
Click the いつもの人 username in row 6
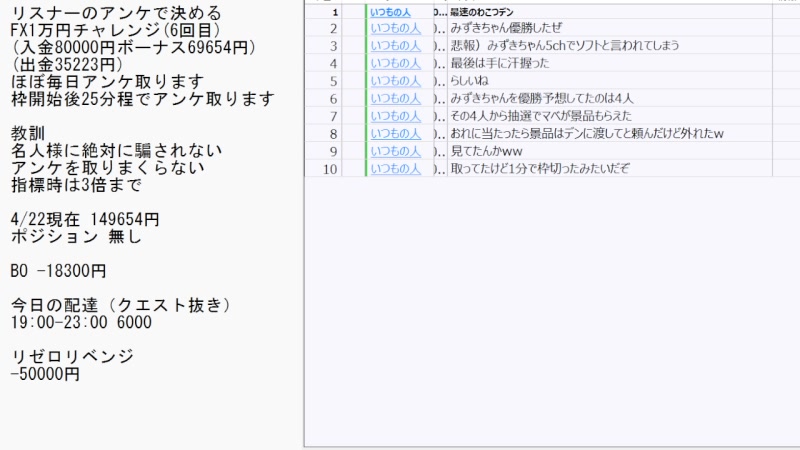pos(395,98)
